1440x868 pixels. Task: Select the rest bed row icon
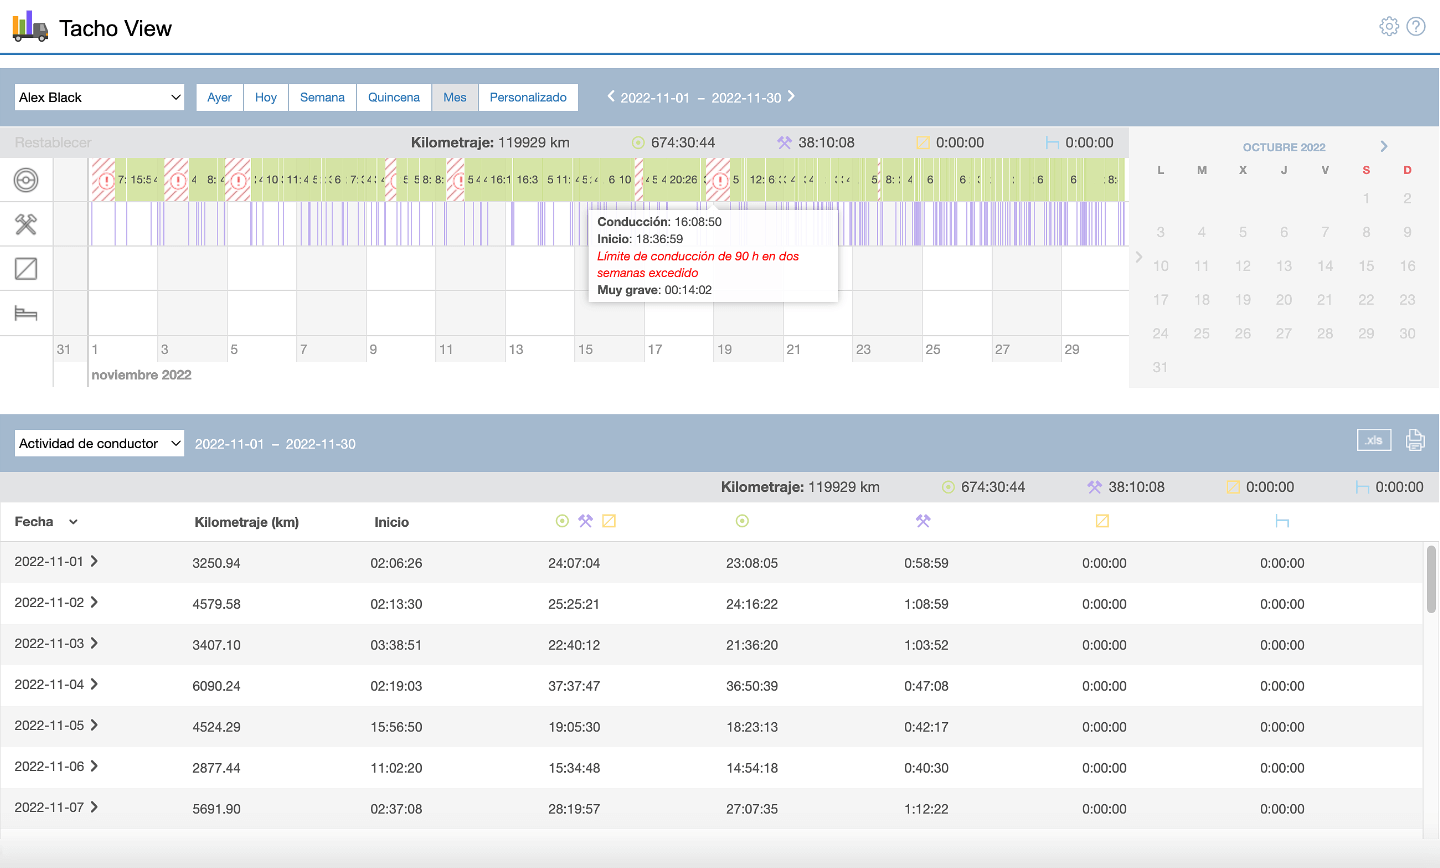(x=26, y=314)
